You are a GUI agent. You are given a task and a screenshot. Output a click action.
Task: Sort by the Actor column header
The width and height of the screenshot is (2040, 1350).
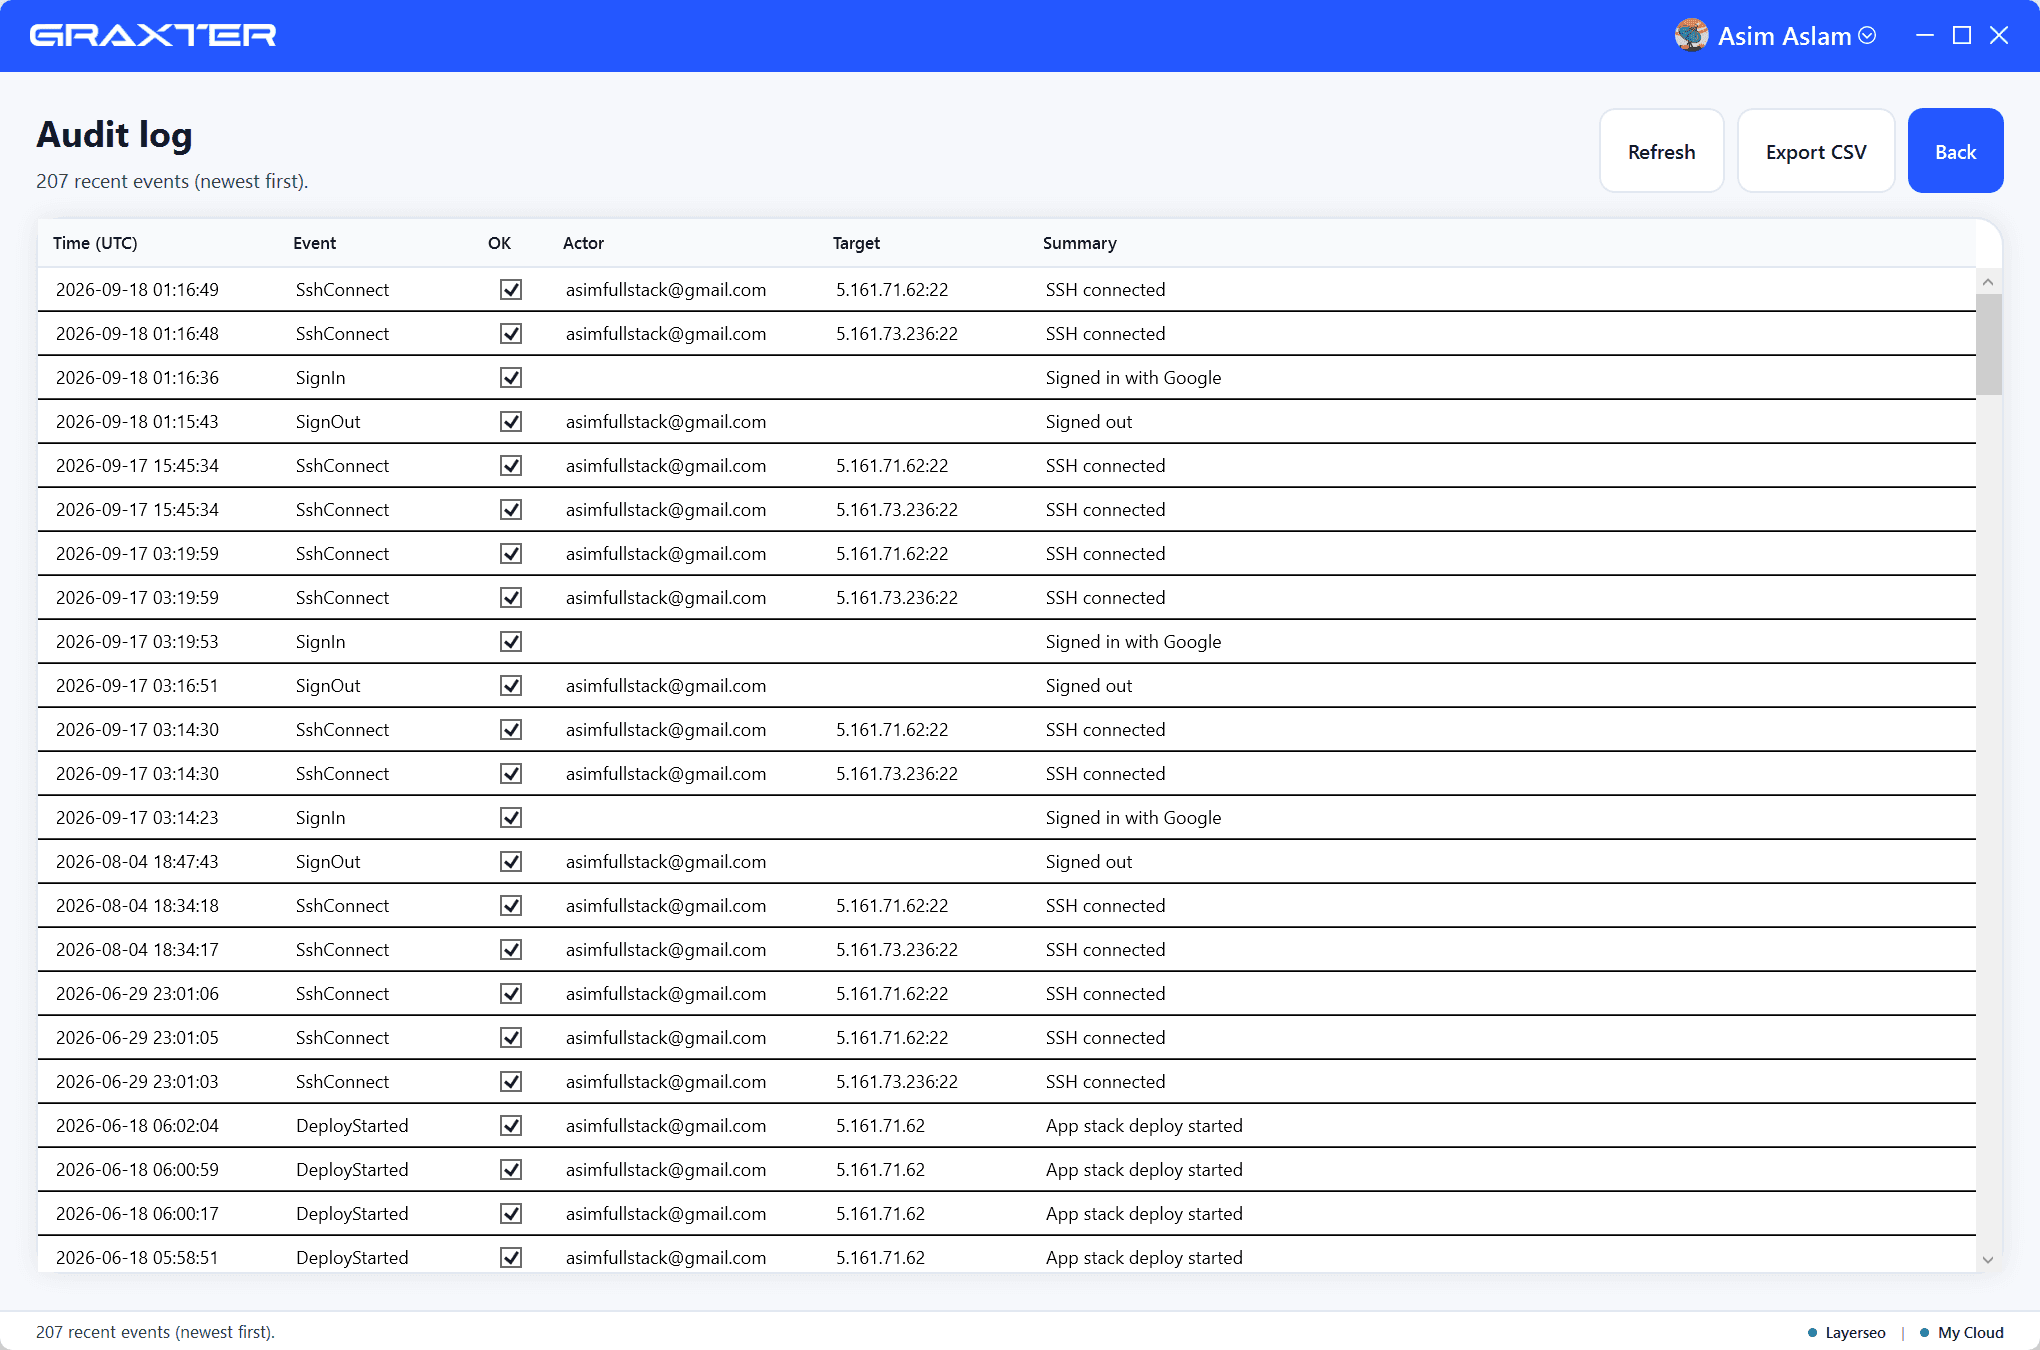click(583, 243)
